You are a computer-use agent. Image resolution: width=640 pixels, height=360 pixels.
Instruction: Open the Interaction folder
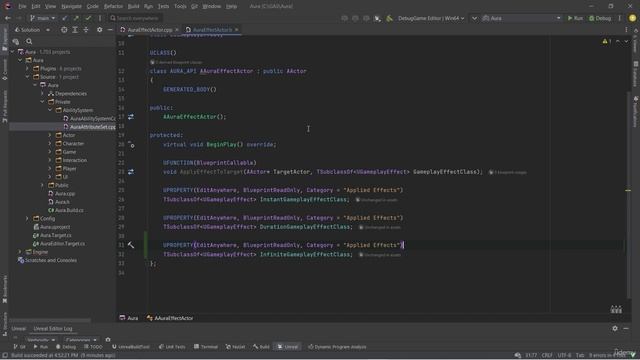coord(71,160)
